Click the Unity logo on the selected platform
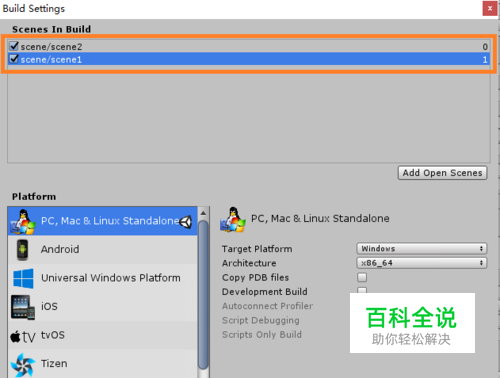500x378 pixels. point(186,222)
